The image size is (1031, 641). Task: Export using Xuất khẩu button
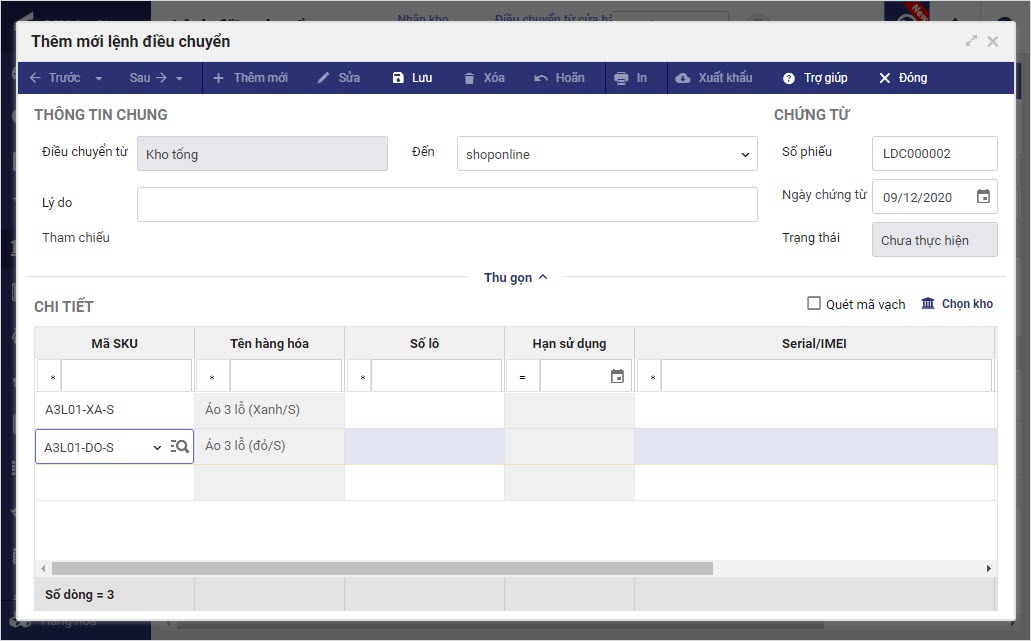[714, 78]
